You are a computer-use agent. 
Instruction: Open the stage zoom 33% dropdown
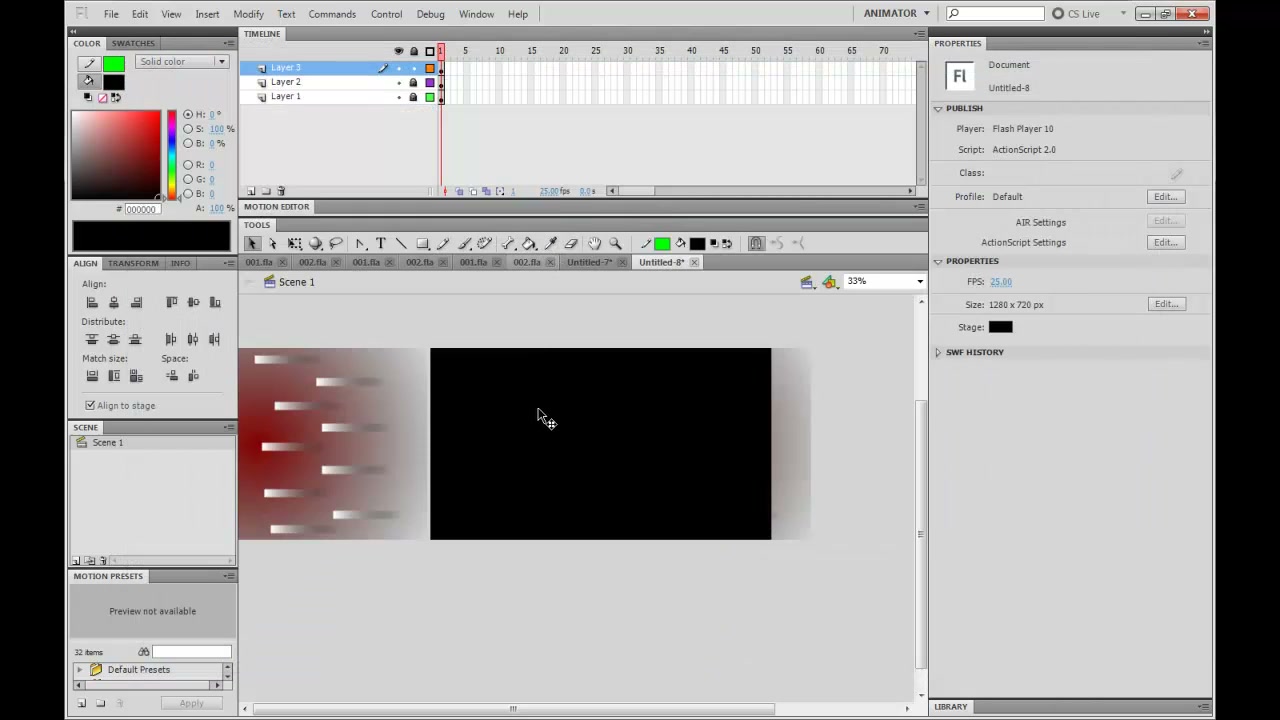(x=885, y=281)
